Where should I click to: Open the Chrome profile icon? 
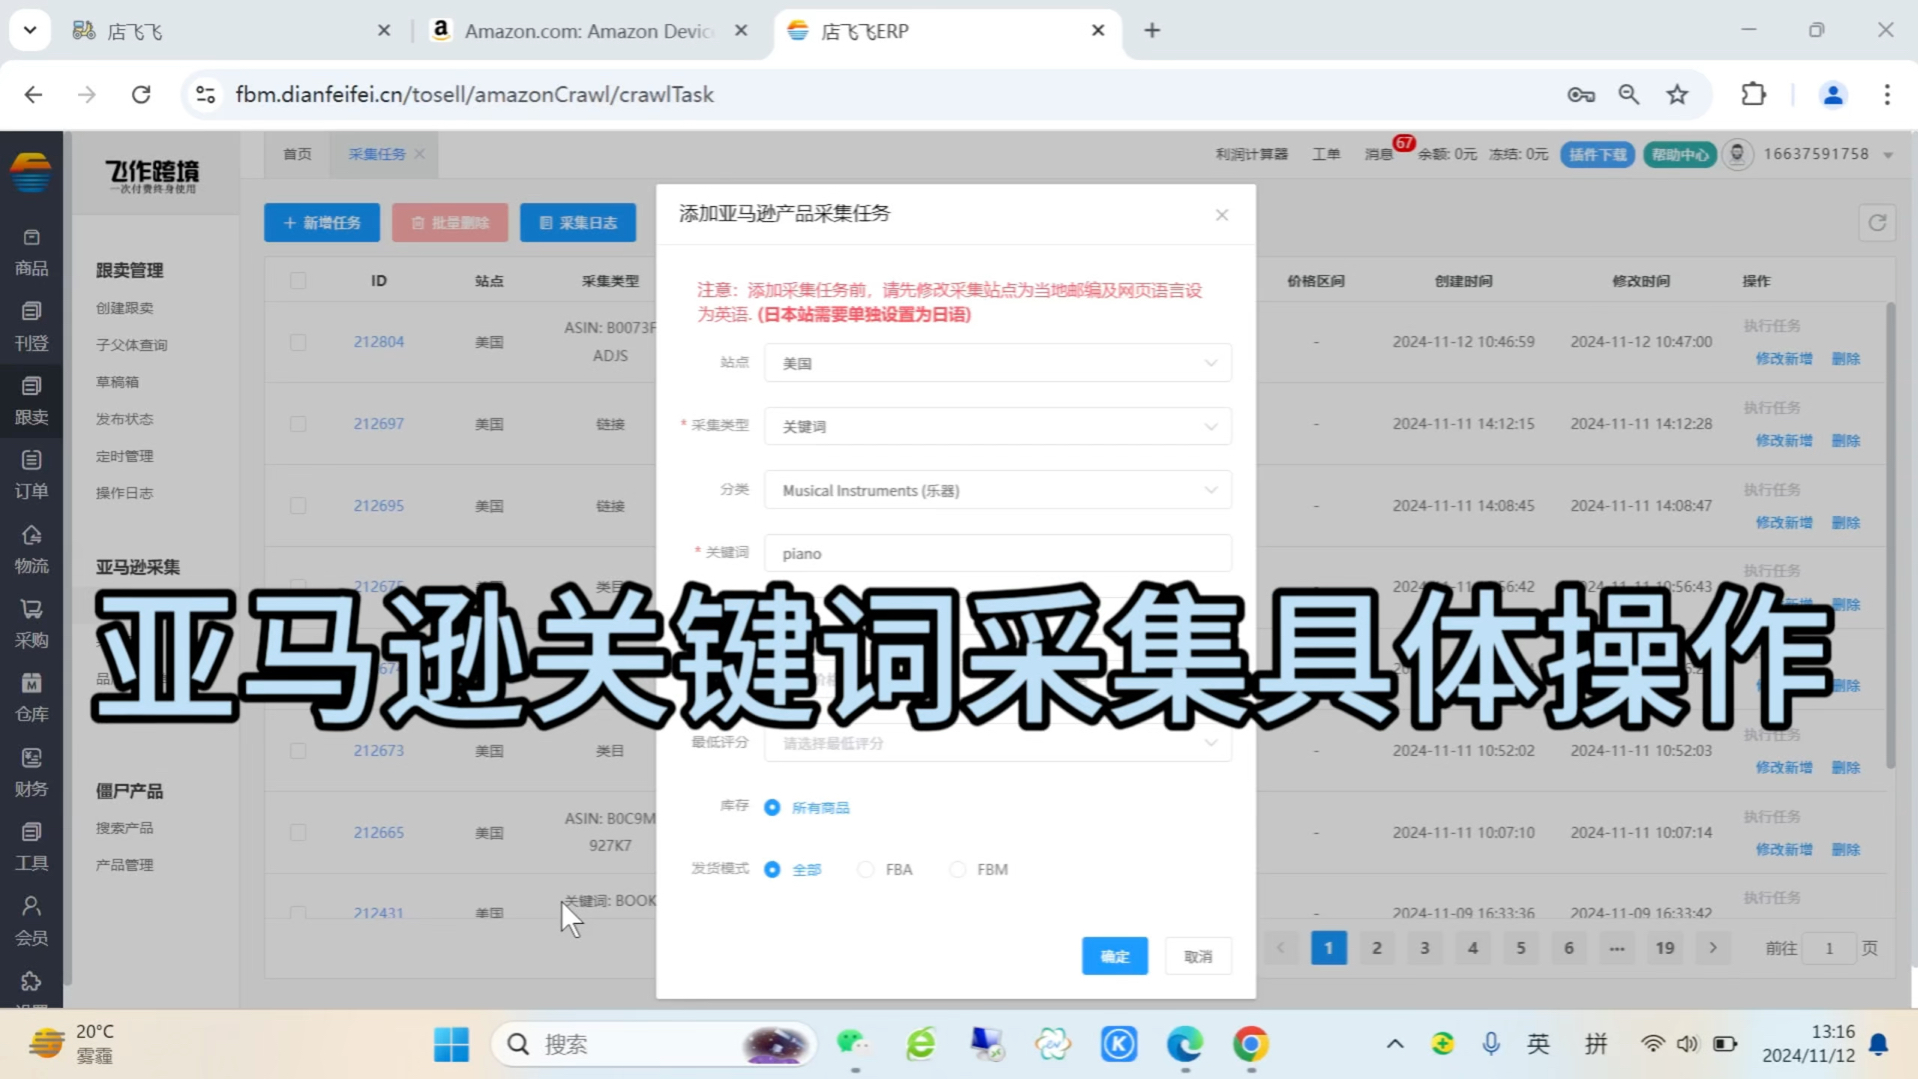click(1833, 94)
